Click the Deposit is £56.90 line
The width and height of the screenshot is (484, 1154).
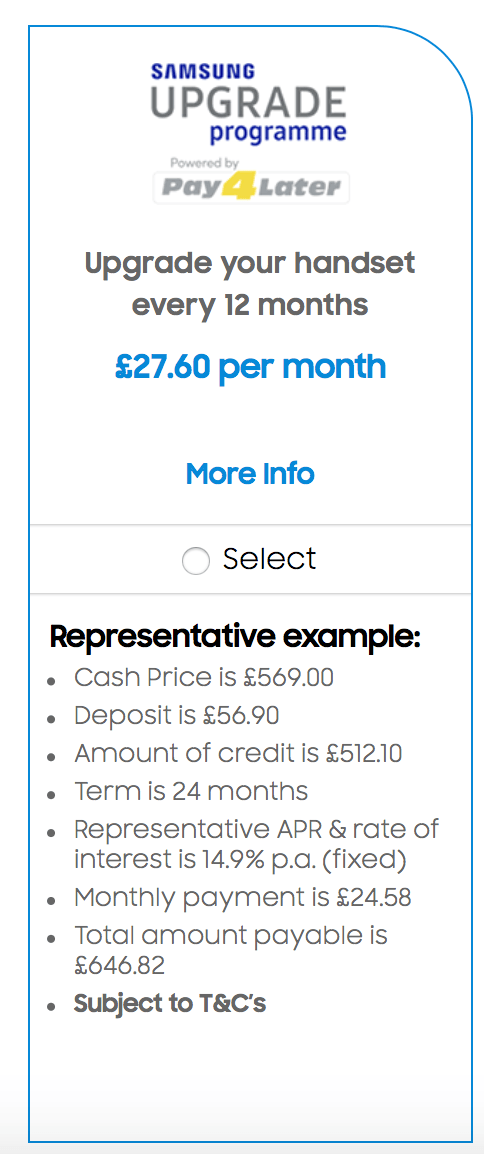[177, 715]
